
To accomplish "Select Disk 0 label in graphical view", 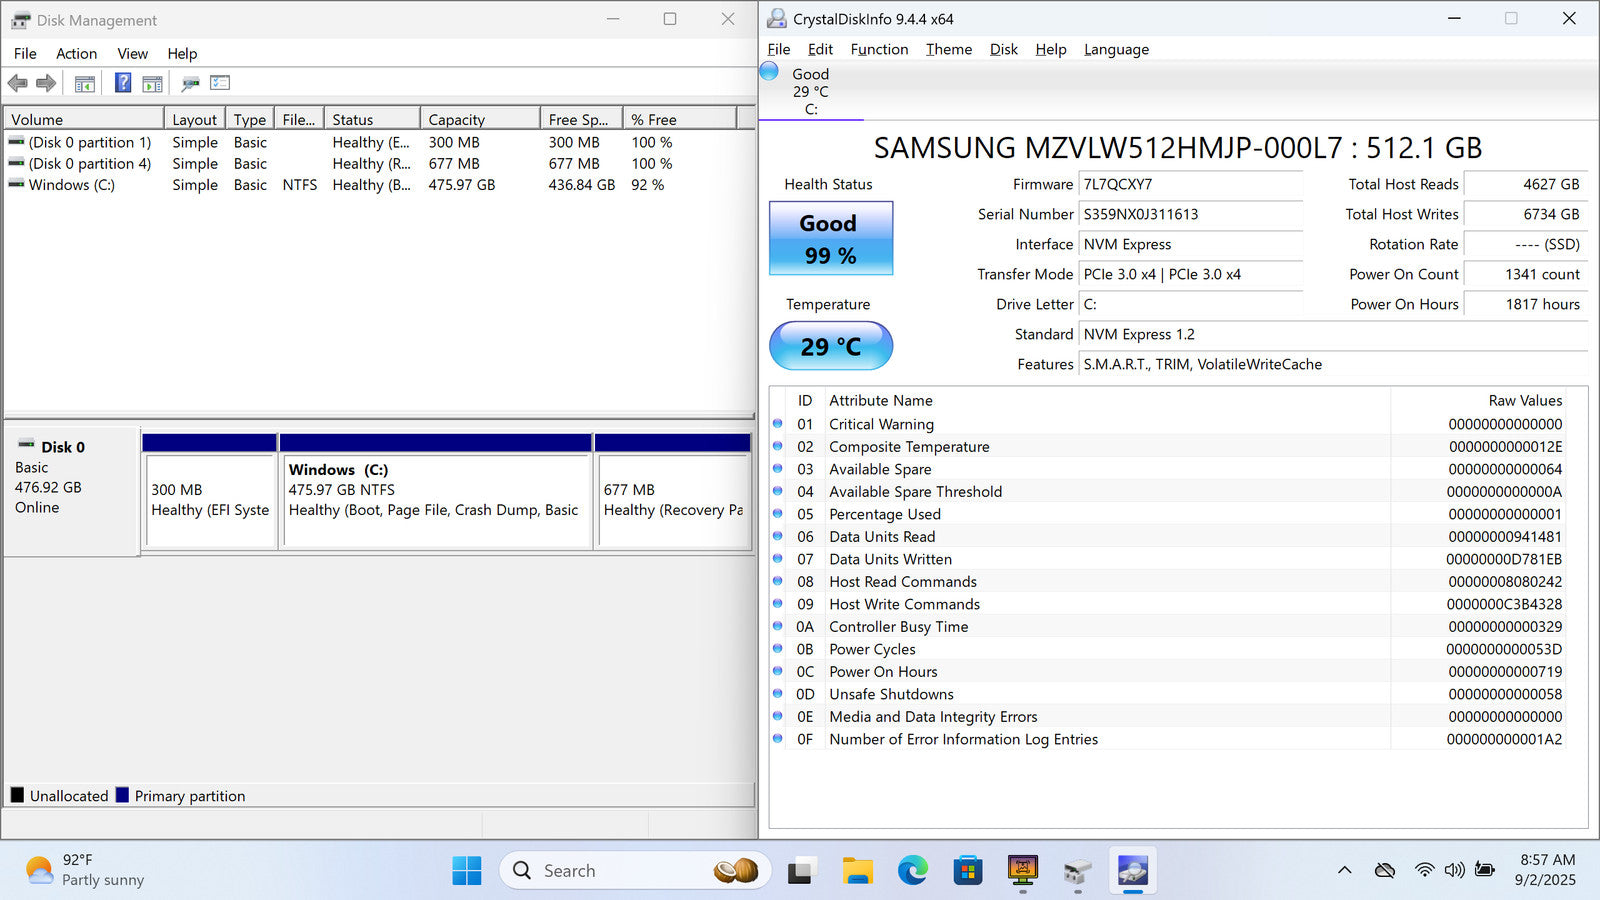I will click(x=71, y=490).
